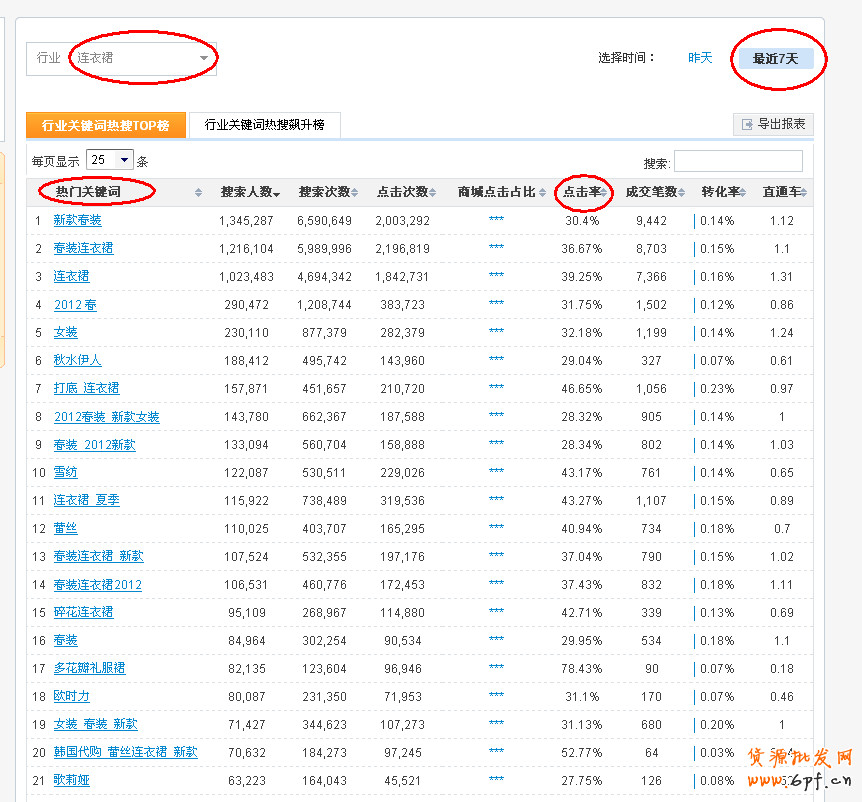862x802 pixels.
Task: Switch to 行业关键词热搜飙升榜 tab
Action: click(264, 125)
